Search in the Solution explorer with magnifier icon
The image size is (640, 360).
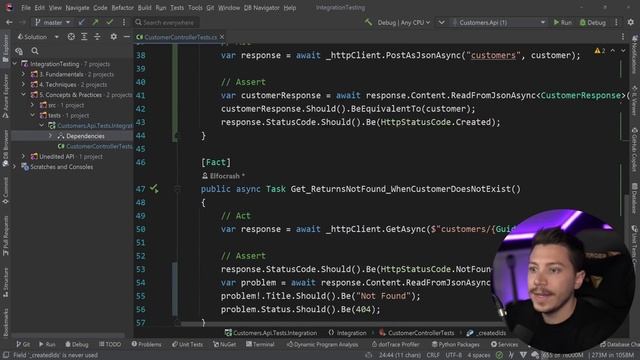click(x=35, y=51)
